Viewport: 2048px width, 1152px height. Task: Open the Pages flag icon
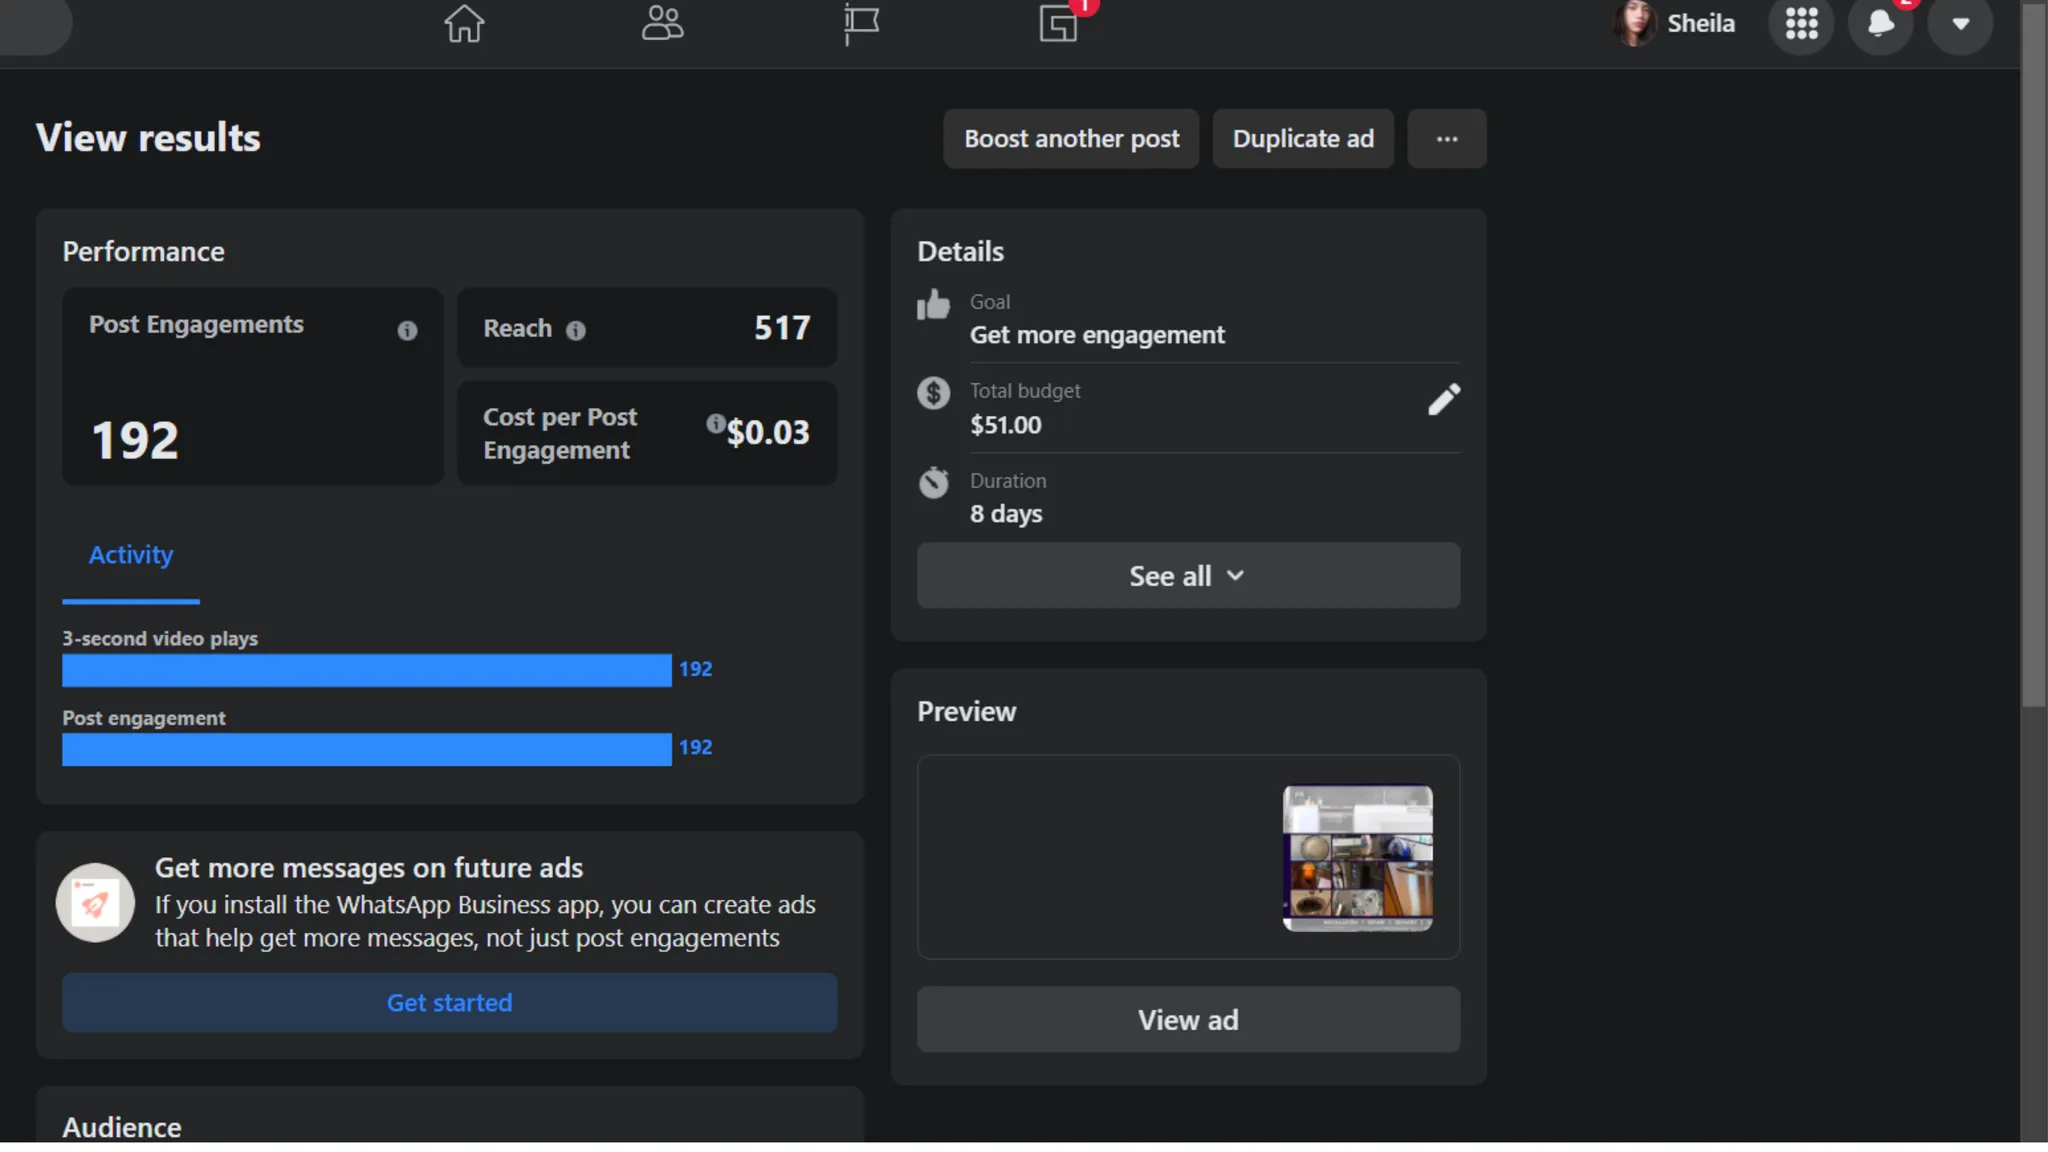click(860, 24)
